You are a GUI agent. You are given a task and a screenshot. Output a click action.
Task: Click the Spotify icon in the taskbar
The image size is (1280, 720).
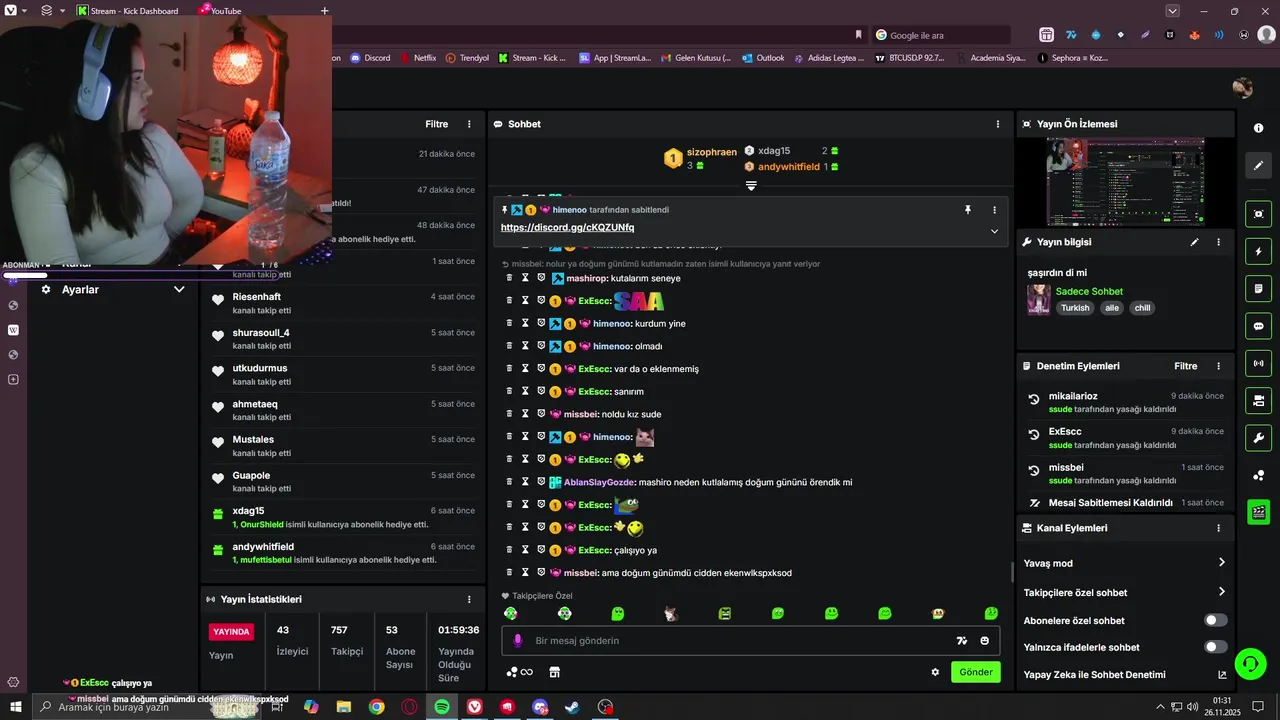[442, 707]
